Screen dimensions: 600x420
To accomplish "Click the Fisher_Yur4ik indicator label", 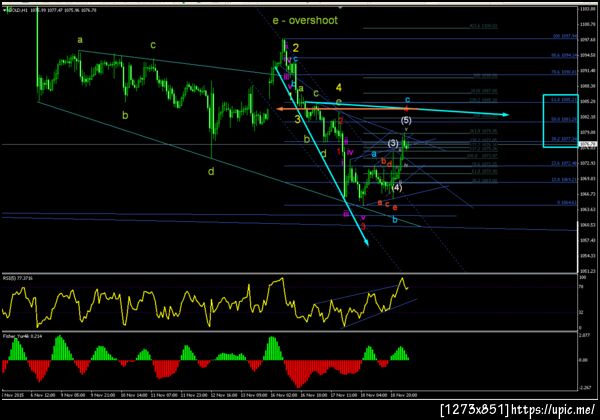I will 23,336.
